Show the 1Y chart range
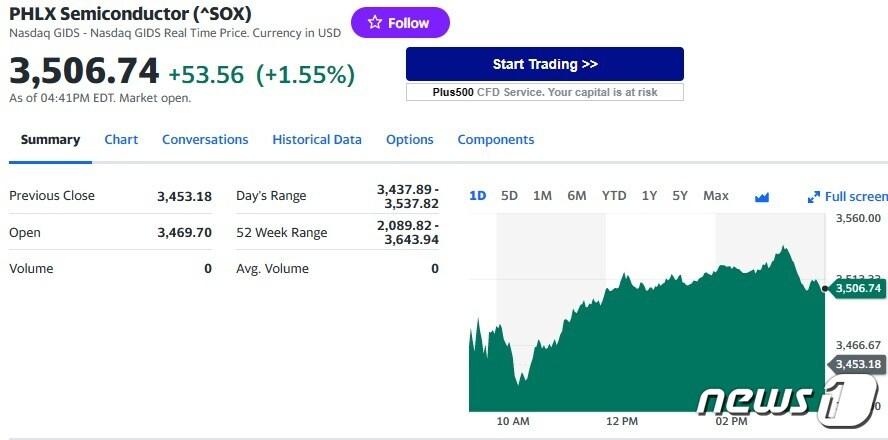 tap(650, 196)
